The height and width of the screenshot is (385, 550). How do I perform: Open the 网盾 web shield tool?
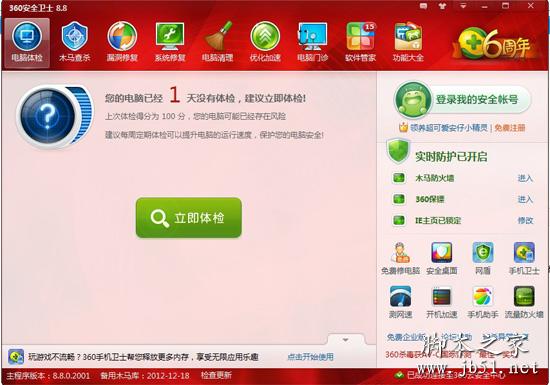click(x=483, y=258)
